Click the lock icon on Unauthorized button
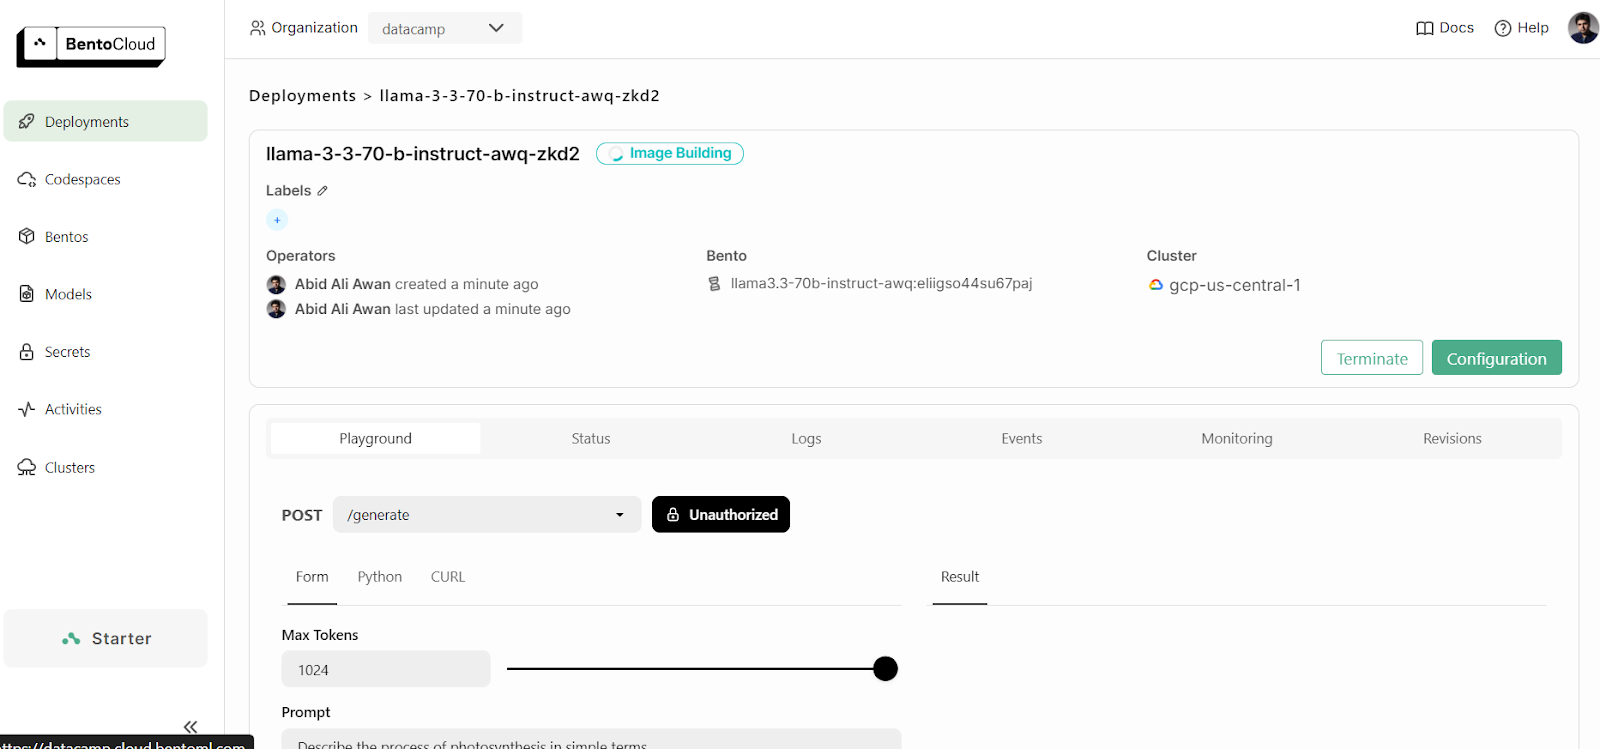1600x749 pixels. [673, 515]
